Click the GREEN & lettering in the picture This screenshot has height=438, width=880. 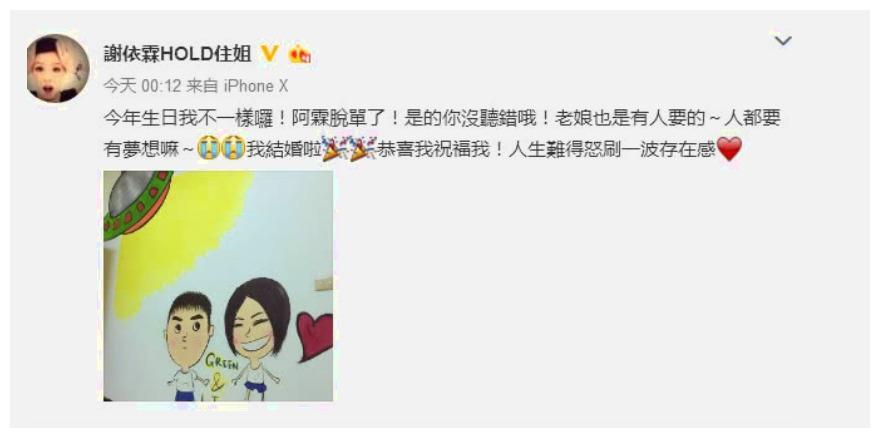218,373
